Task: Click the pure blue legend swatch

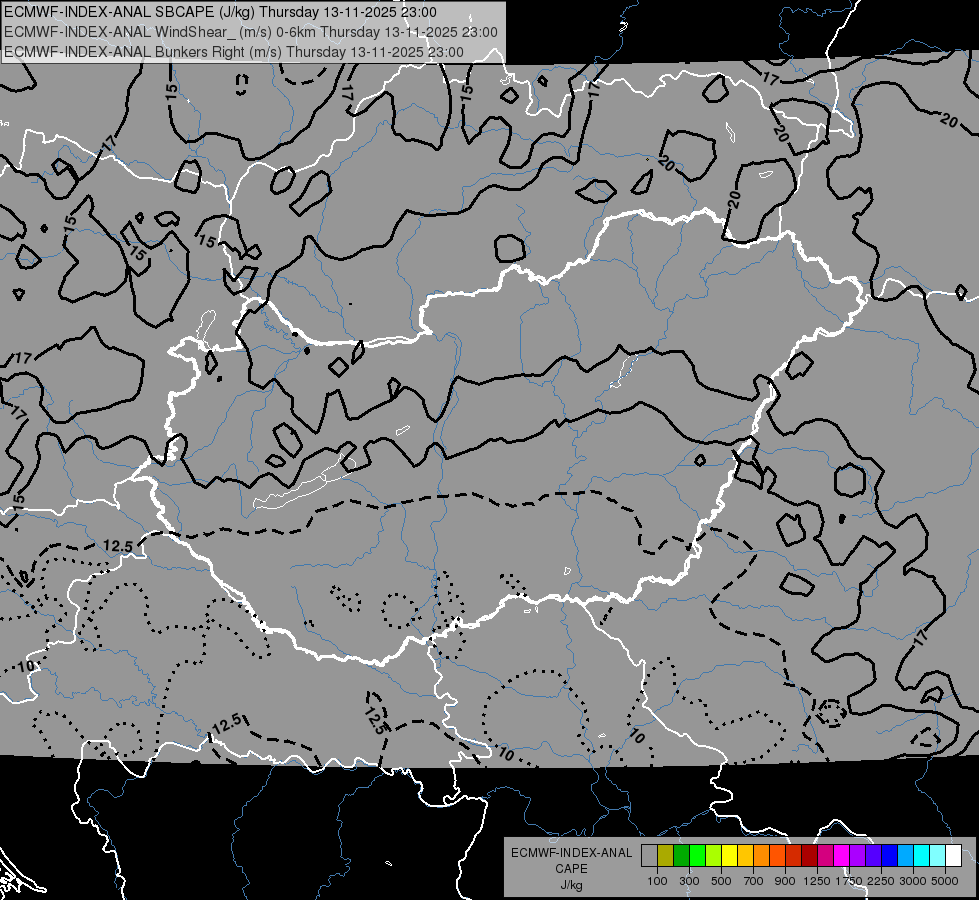Action: [x=890, y=855]
